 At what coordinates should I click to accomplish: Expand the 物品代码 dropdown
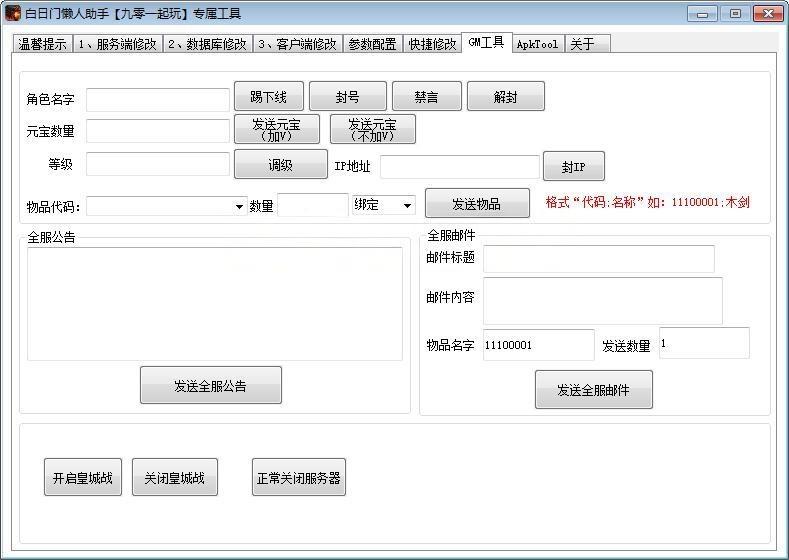click(239, 207)
